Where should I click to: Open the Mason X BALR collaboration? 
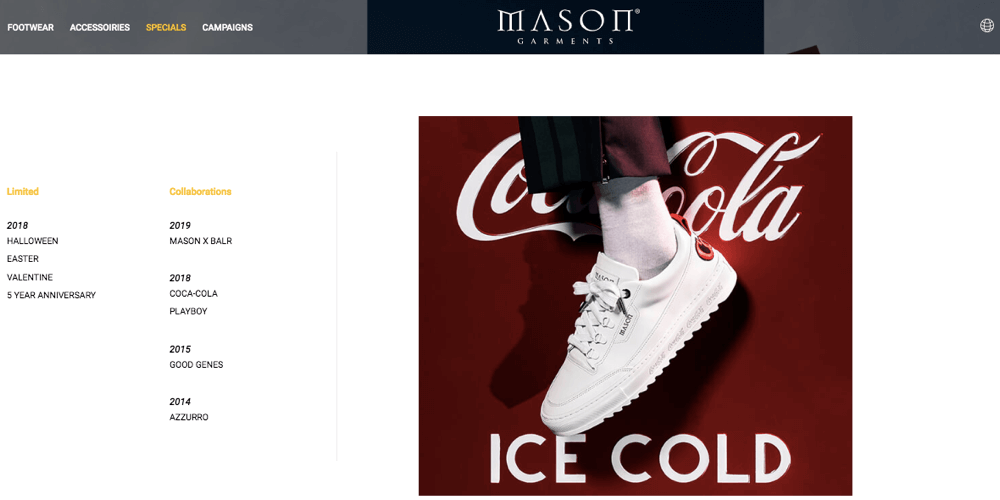pyautogui.click(x=200, y=241)
